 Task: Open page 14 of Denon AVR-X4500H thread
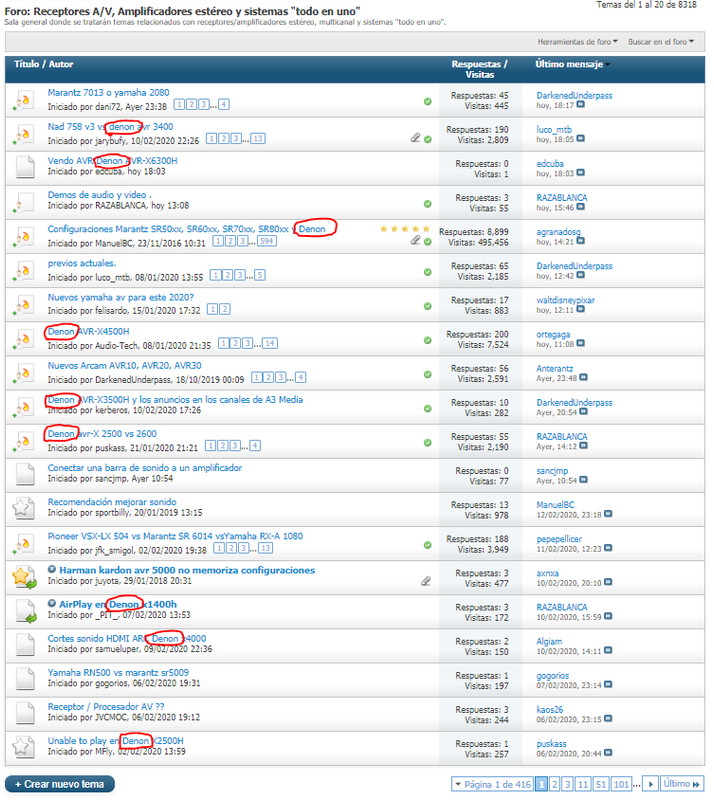pos(270,343)
